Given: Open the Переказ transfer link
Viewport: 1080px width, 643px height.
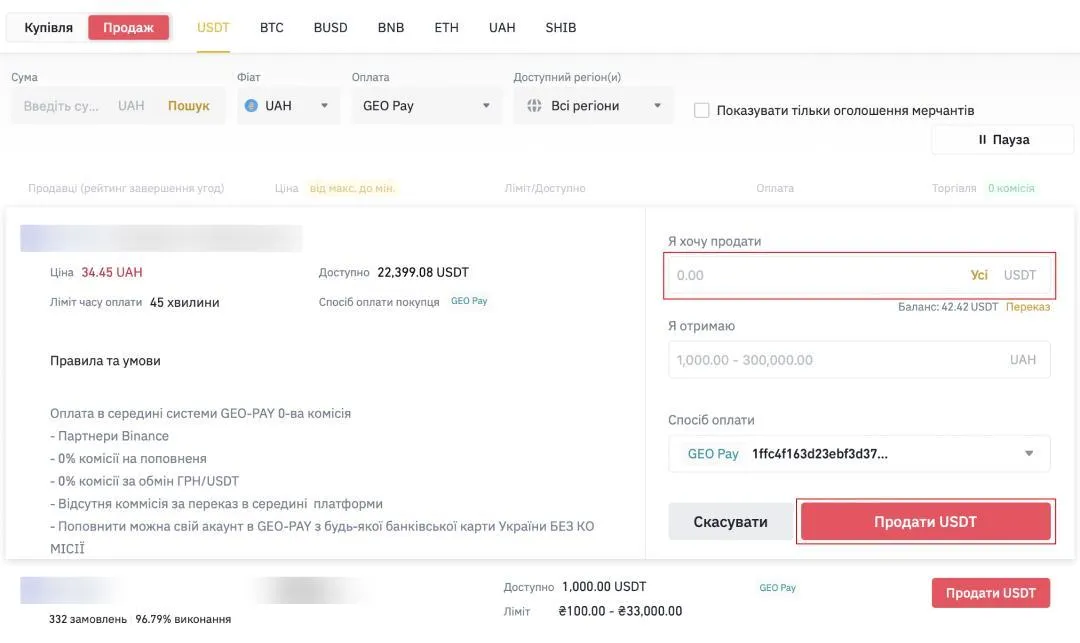Looking at the screenshot, I should pos(1028,307).
